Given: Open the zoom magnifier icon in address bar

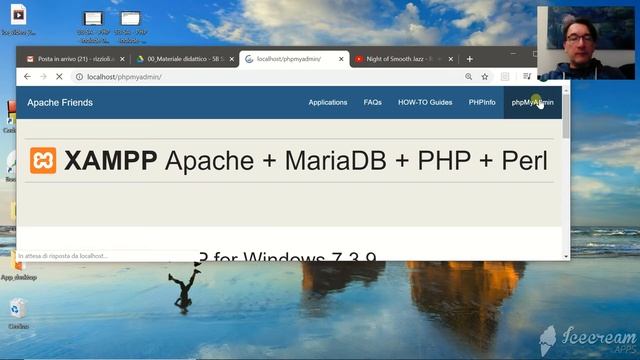Looking at the screenshot, I should [469, 77].
